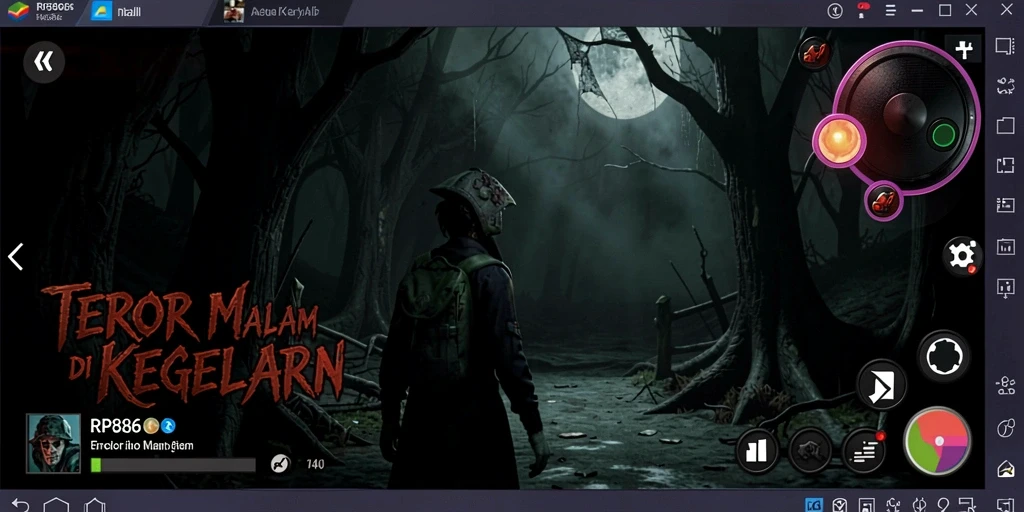Screen dimensions: 1024x512
Task: Click the sidebar icon below the framed chart
Action: click(1005, 287)
